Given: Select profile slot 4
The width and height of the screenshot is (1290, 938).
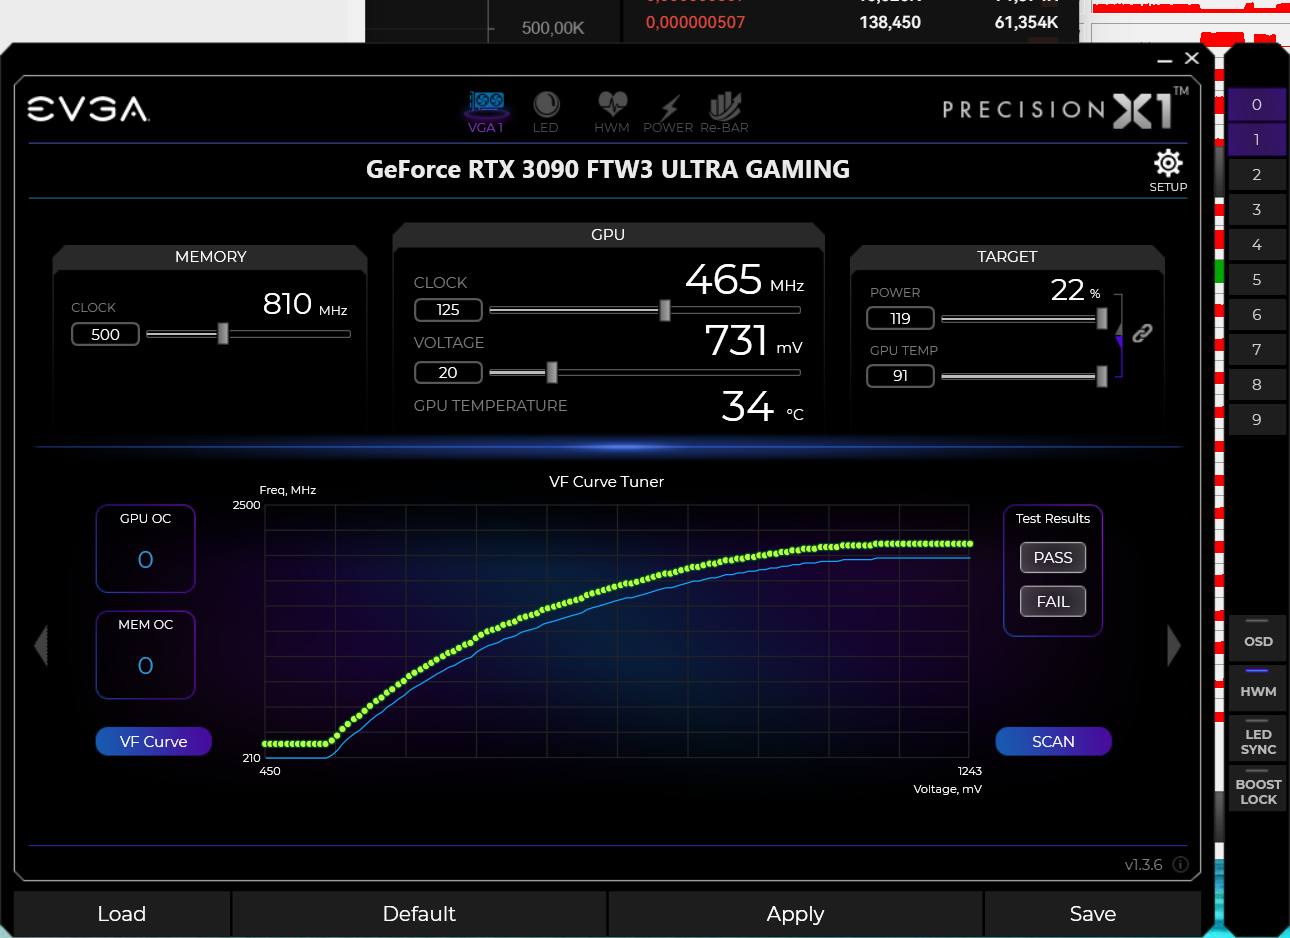Looking at the screenshot, I should 1257,245.
